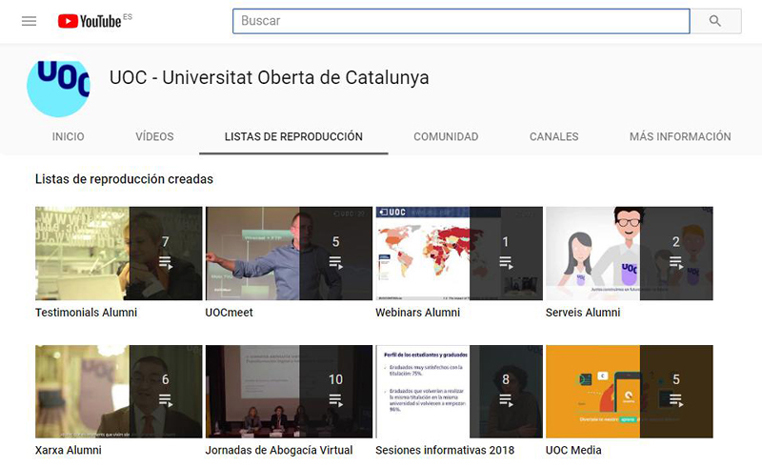Click playlist icon on Jornadas de Abogacía

tap(336, 400)
